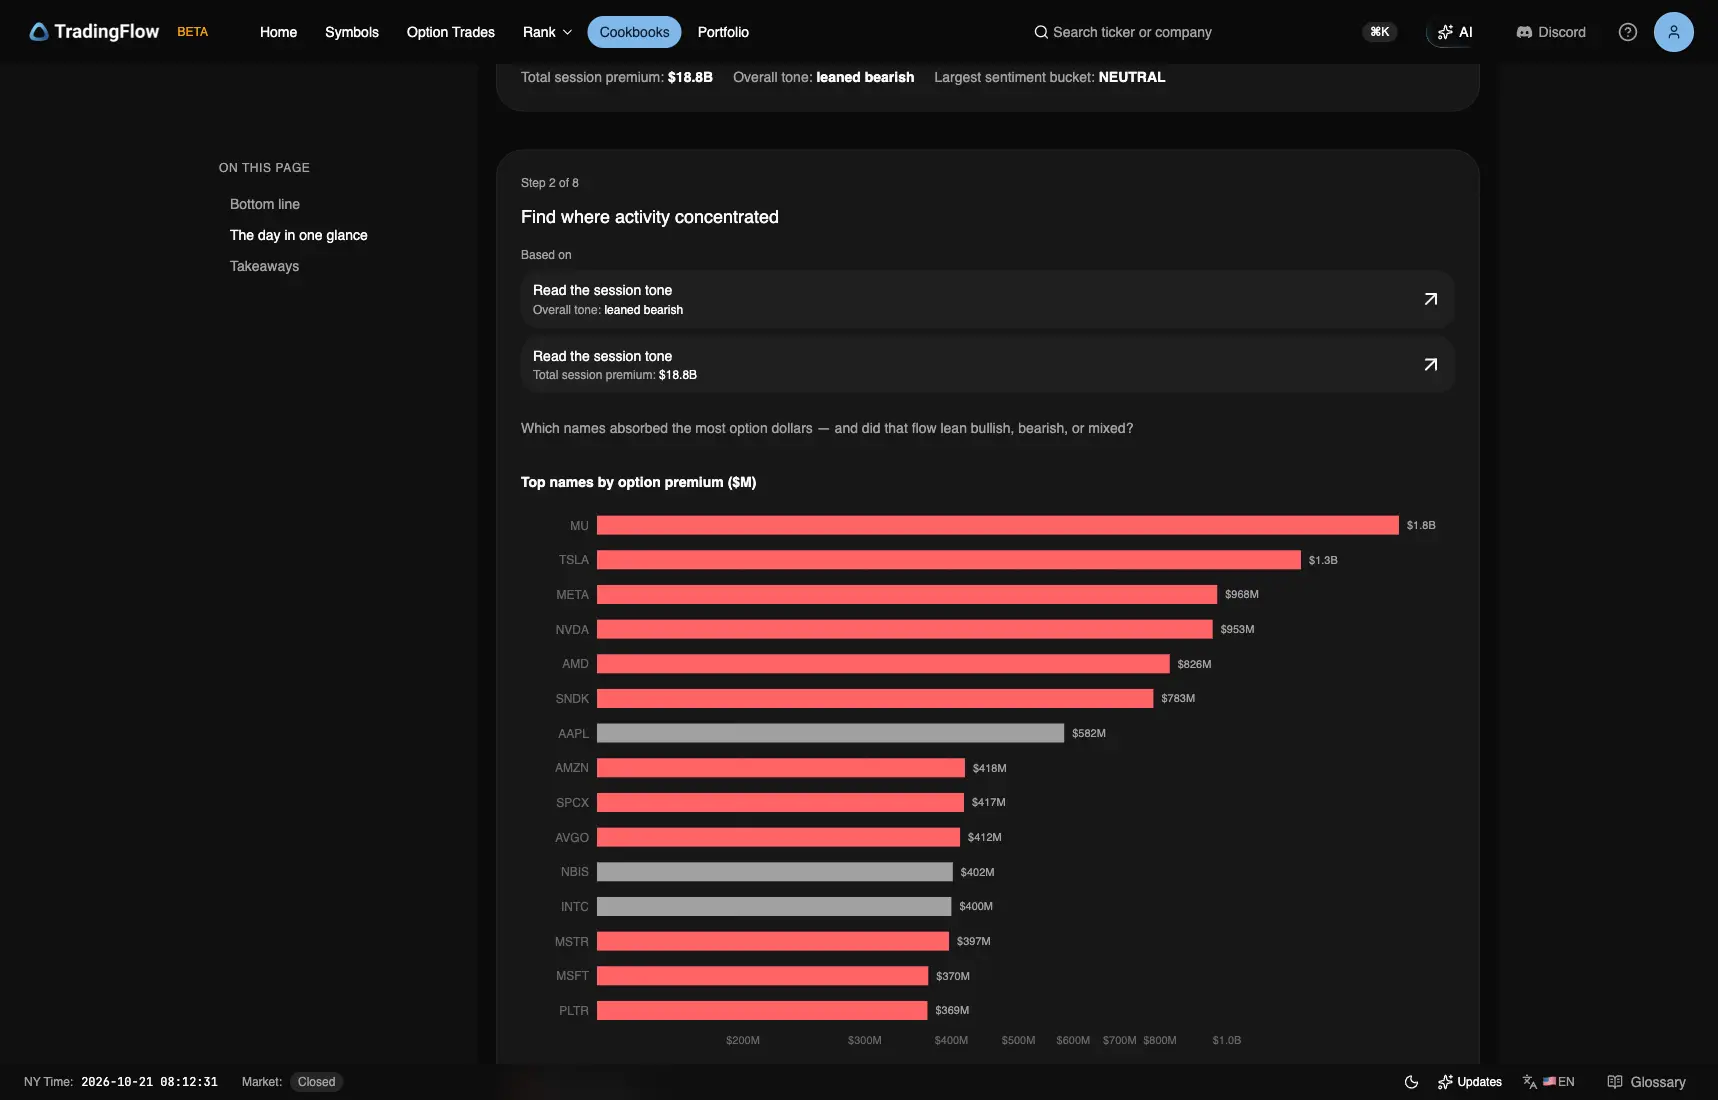This screenshot has height=1100, width=1718.
Task: Open the AI assistant sparkle button
Action: 1455,32
